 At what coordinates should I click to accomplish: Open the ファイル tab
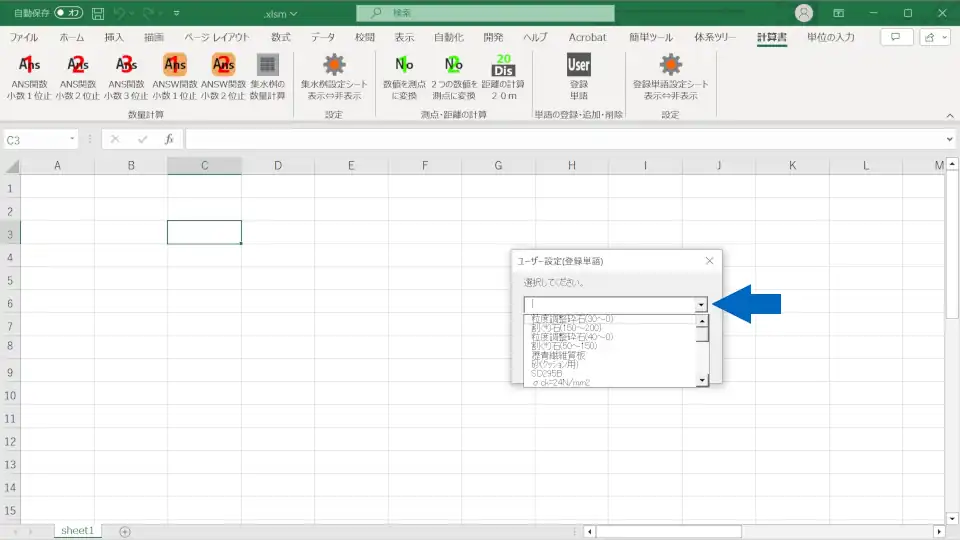tap(24, 37)
